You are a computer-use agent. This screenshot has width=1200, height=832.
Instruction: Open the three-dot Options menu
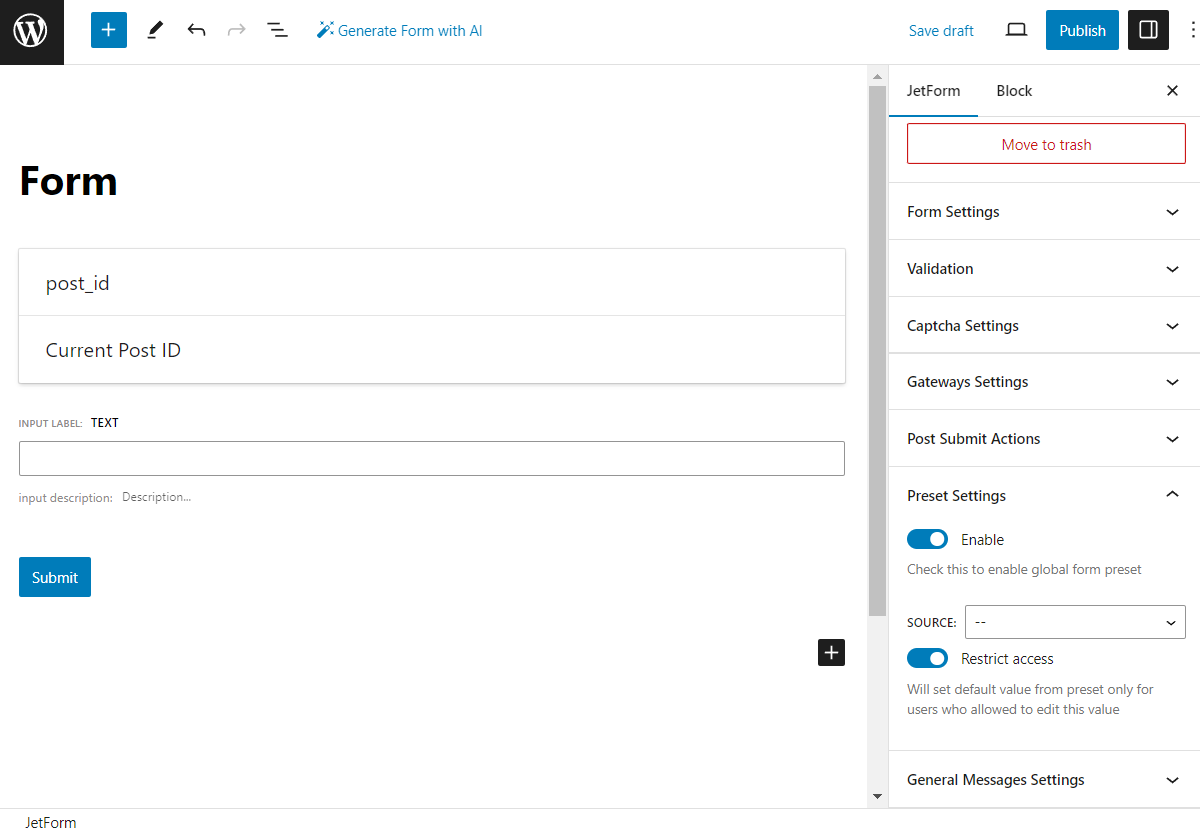coord(1191,30)
